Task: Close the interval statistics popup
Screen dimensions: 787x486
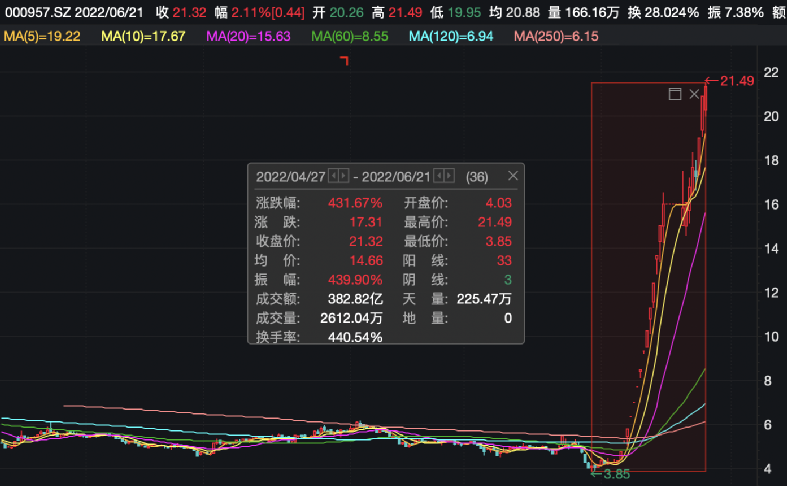Action: [513, 176]
